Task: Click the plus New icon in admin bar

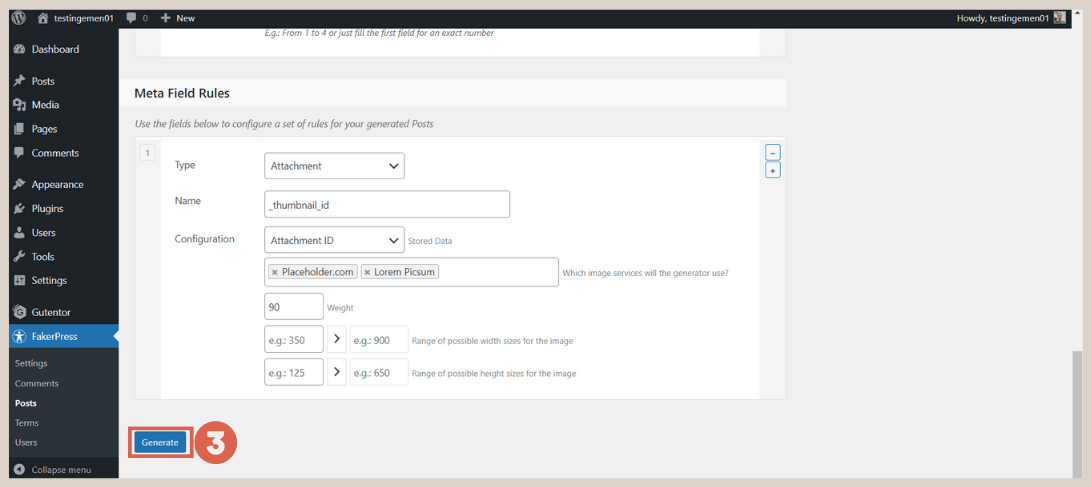Action: tap(166, 18)
